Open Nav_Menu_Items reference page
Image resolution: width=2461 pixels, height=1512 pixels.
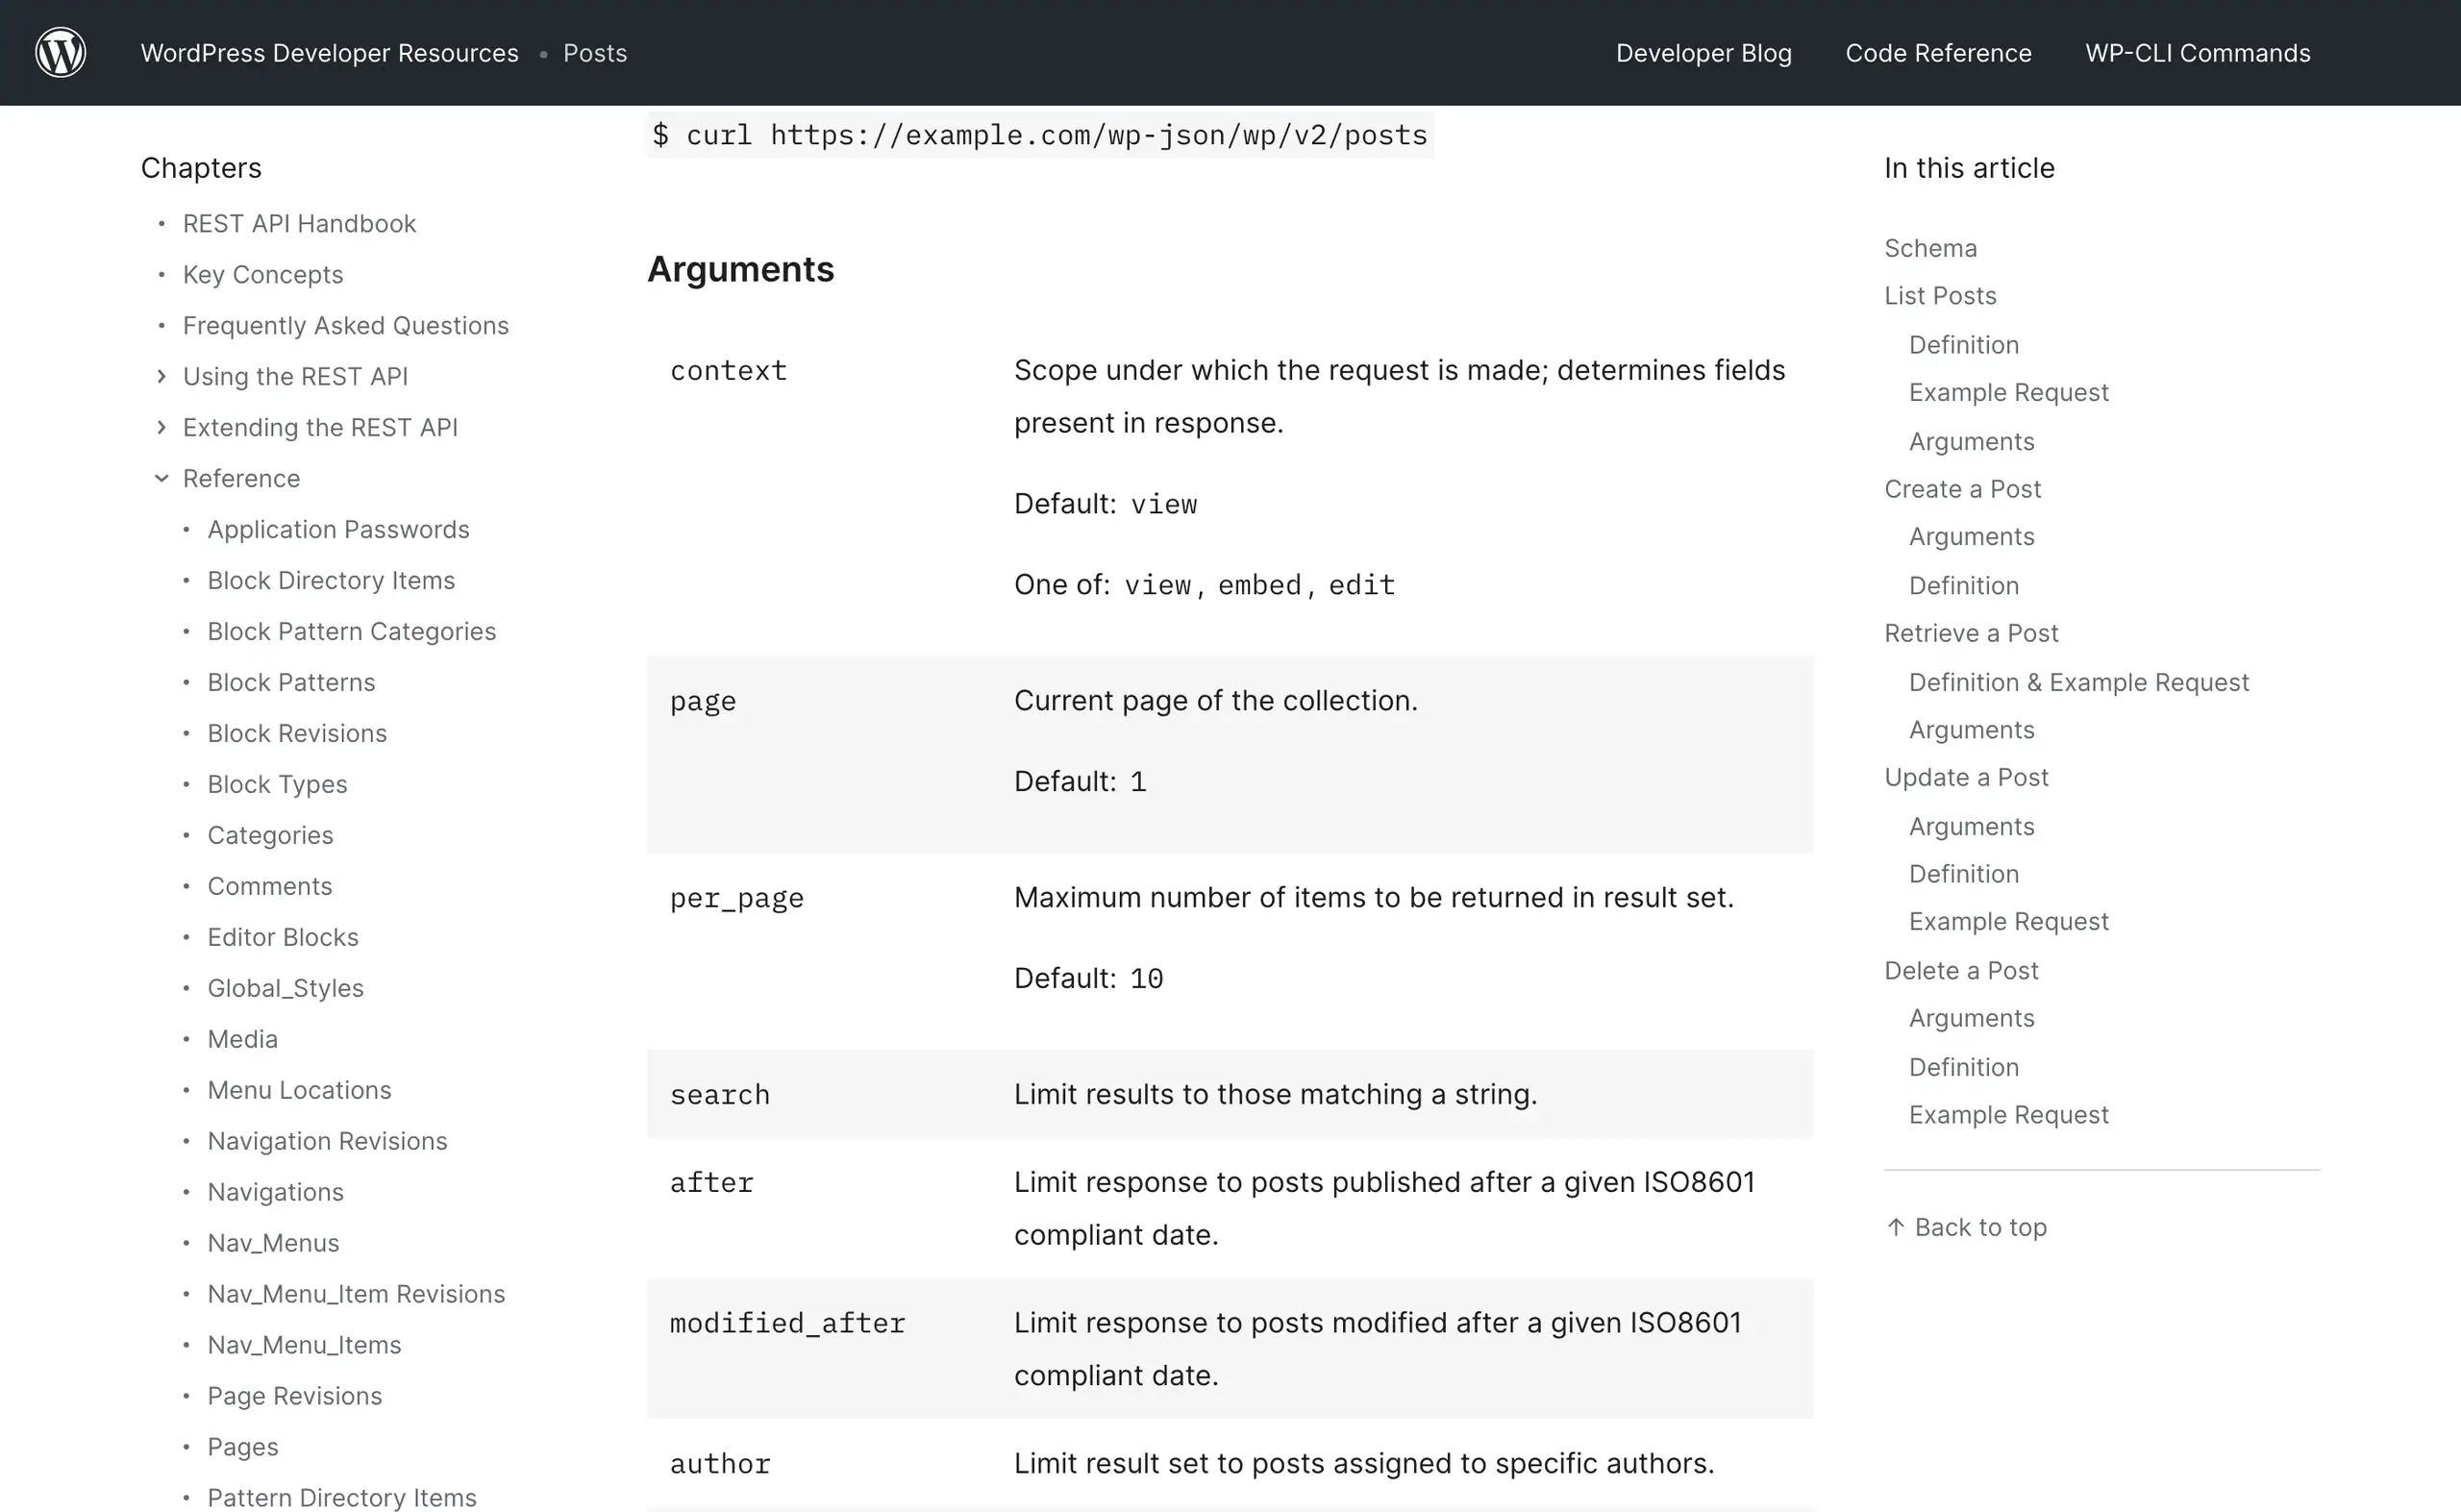[304, 1345]
